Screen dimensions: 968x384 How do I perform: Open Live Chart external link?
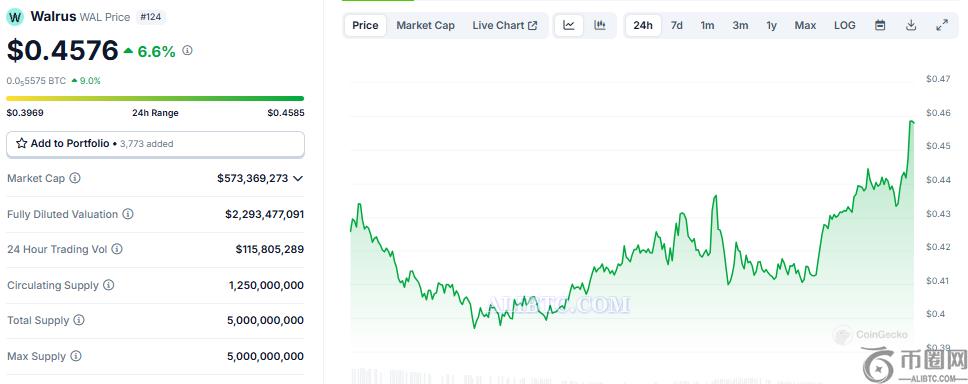504,25
